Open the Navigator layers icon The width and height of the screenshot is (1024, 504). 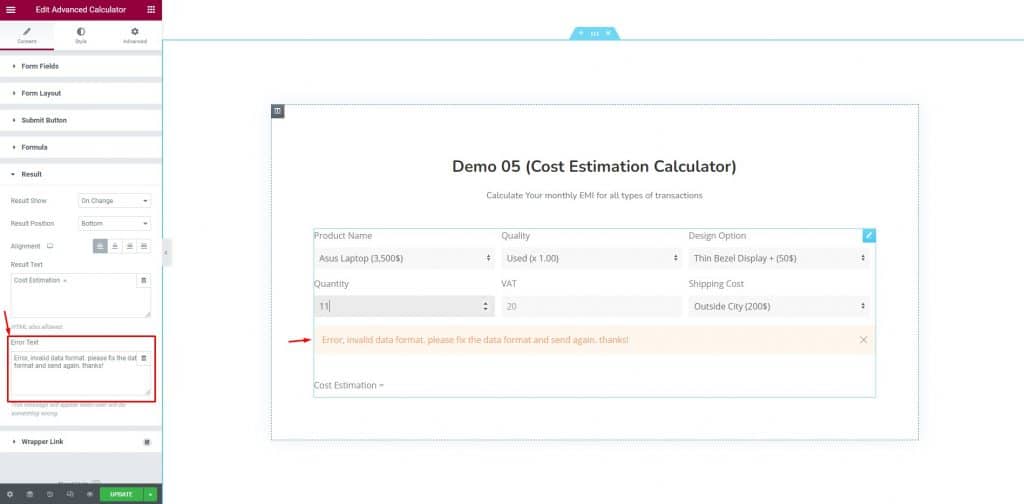click(x=29, y=494)
